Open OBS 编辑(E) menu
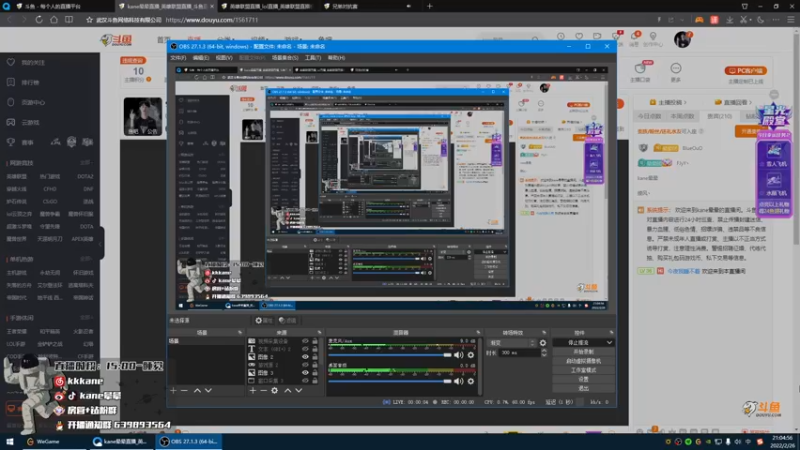 coord(201,58)
